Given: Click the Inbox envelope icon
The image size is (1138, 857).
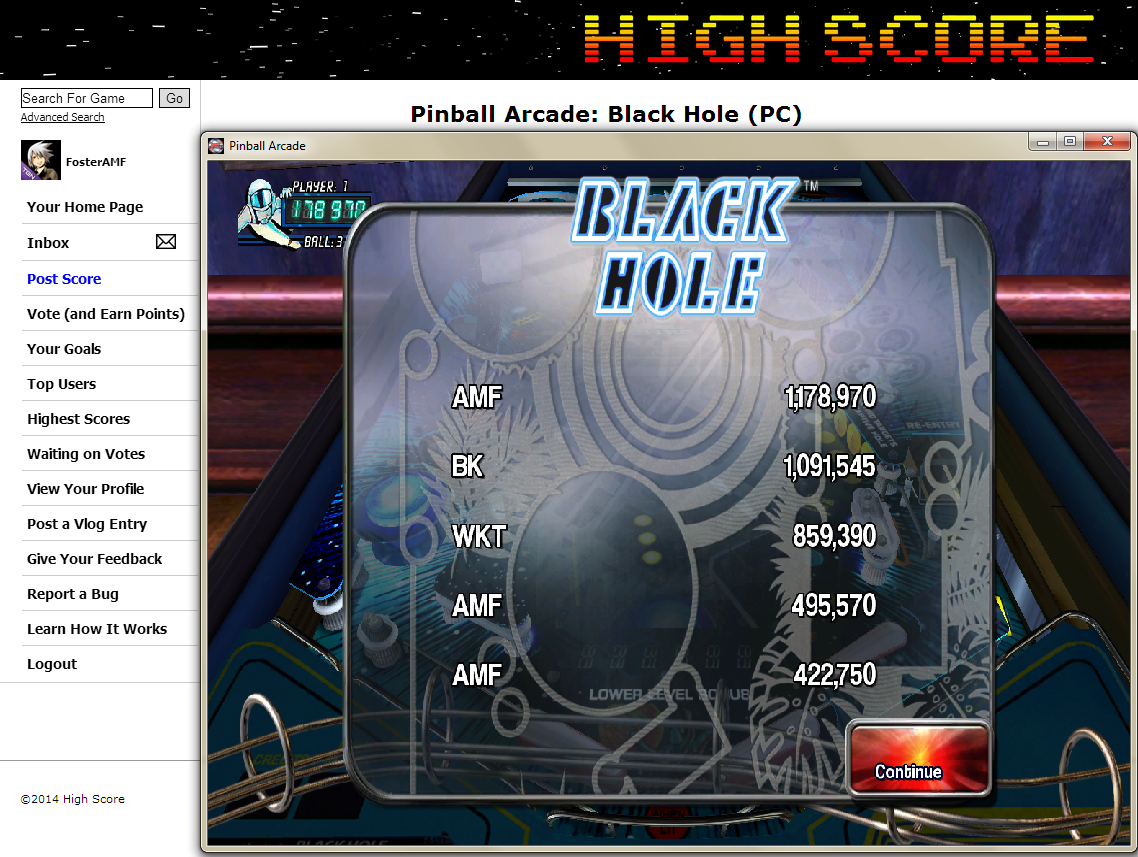Looking at the screenshot, I should click(165, 242).
